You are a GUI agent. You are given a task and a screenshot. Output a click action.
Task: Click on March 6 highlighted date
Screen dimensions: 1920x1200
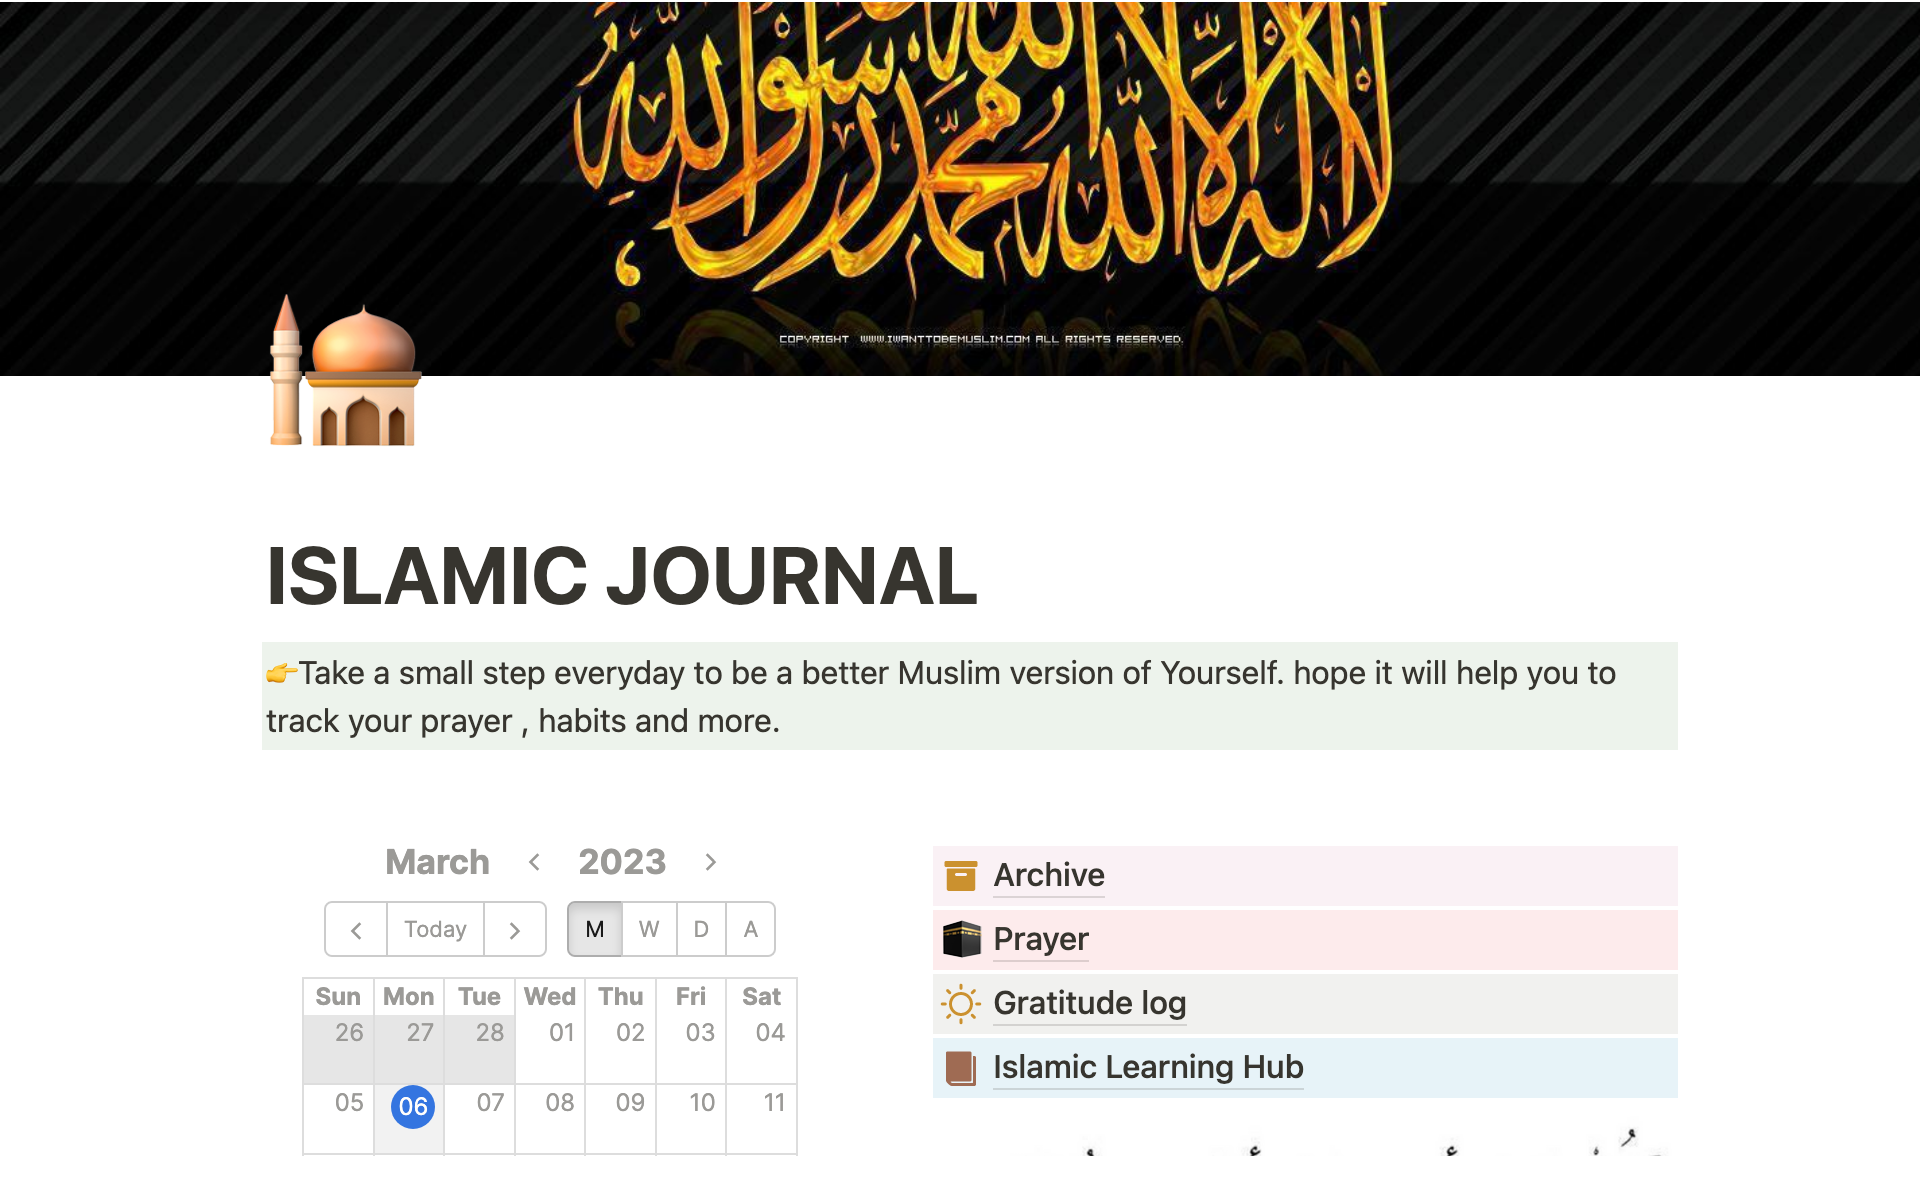411,1106
